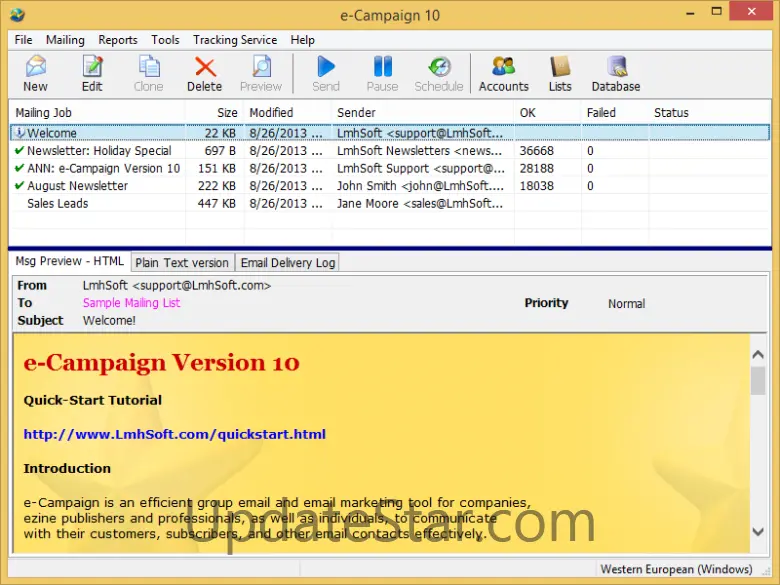
Task: Create a New mailing job
Action: coord(35,74)
